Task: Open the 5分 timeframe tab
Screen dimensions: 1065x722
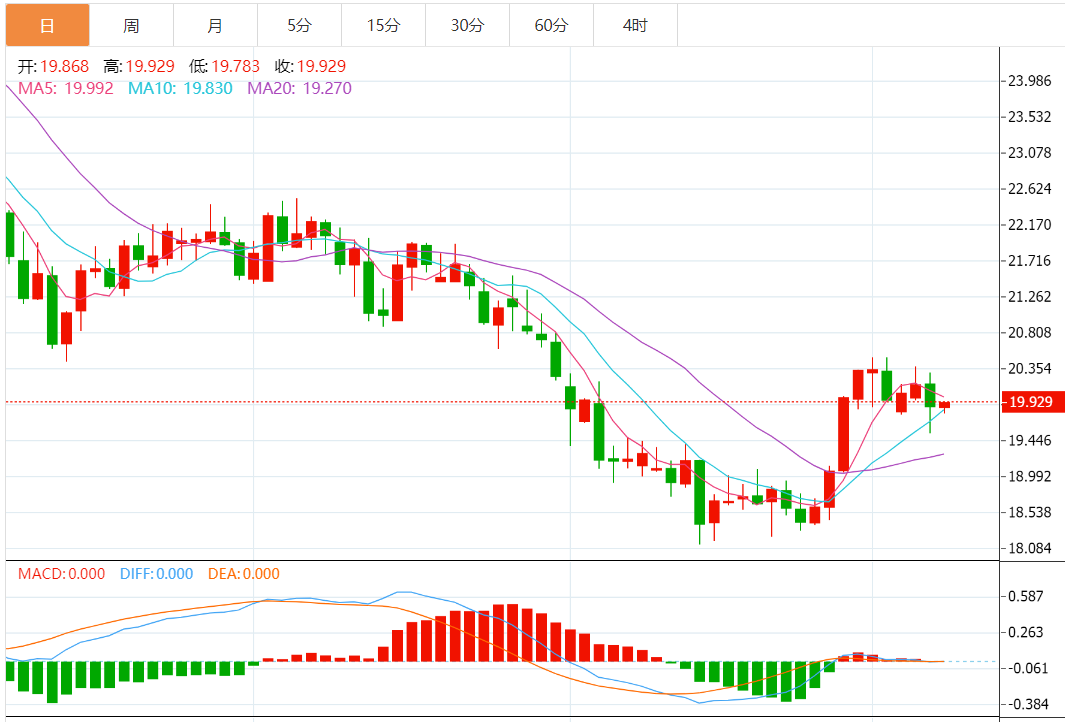Action: [x=300, y=26]
